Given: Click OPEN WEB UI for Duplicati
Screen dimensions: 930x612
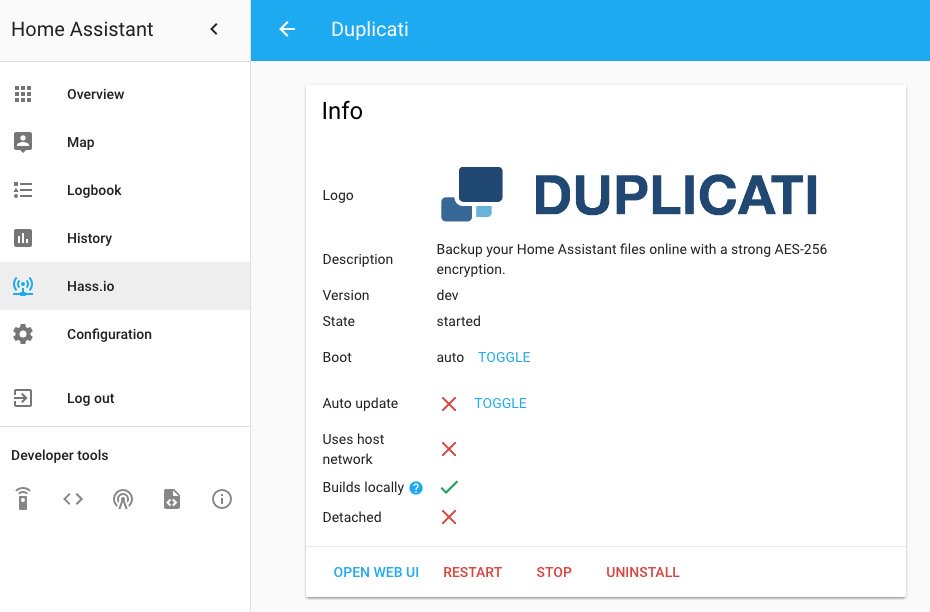Looking at the screenshot, I should (x=376, y=572).
